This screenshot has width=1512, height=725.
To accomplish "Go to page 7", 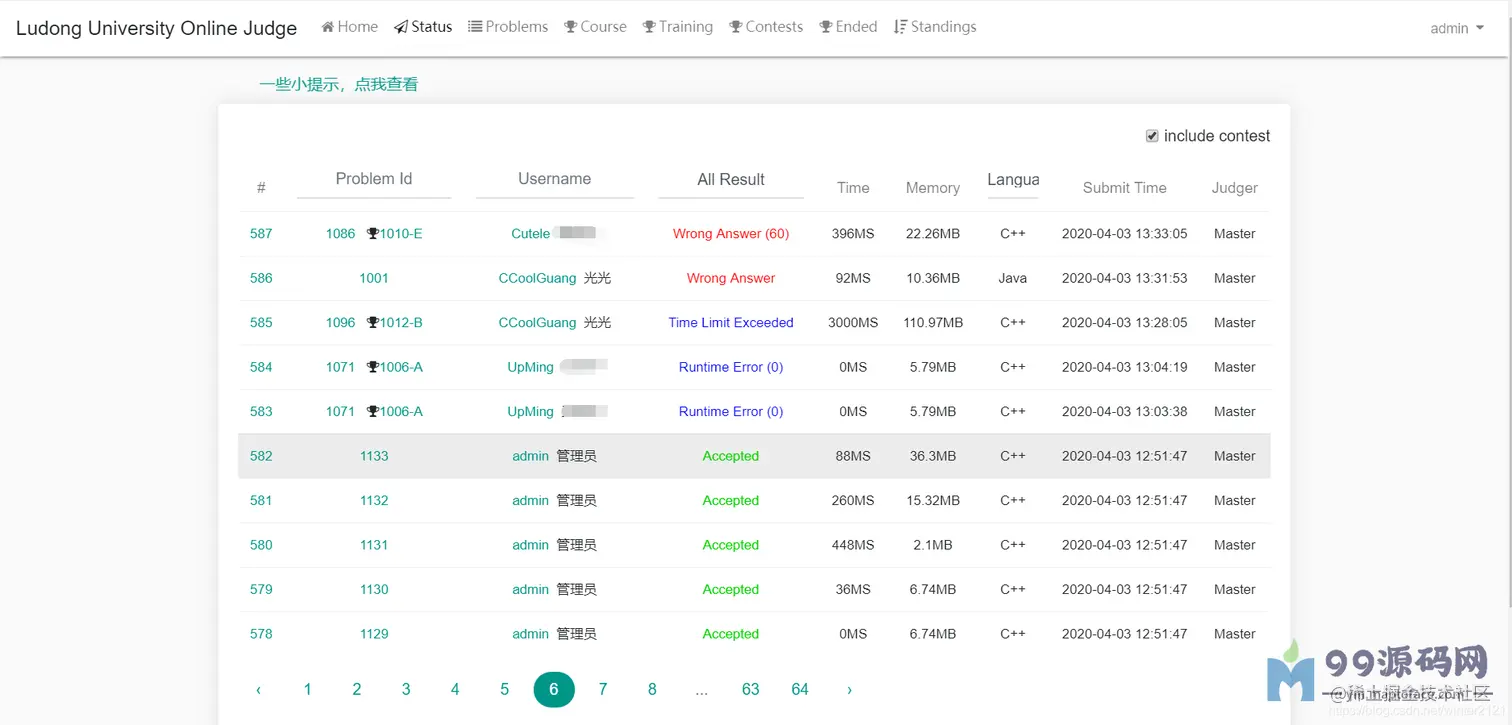I will (603, 690).
